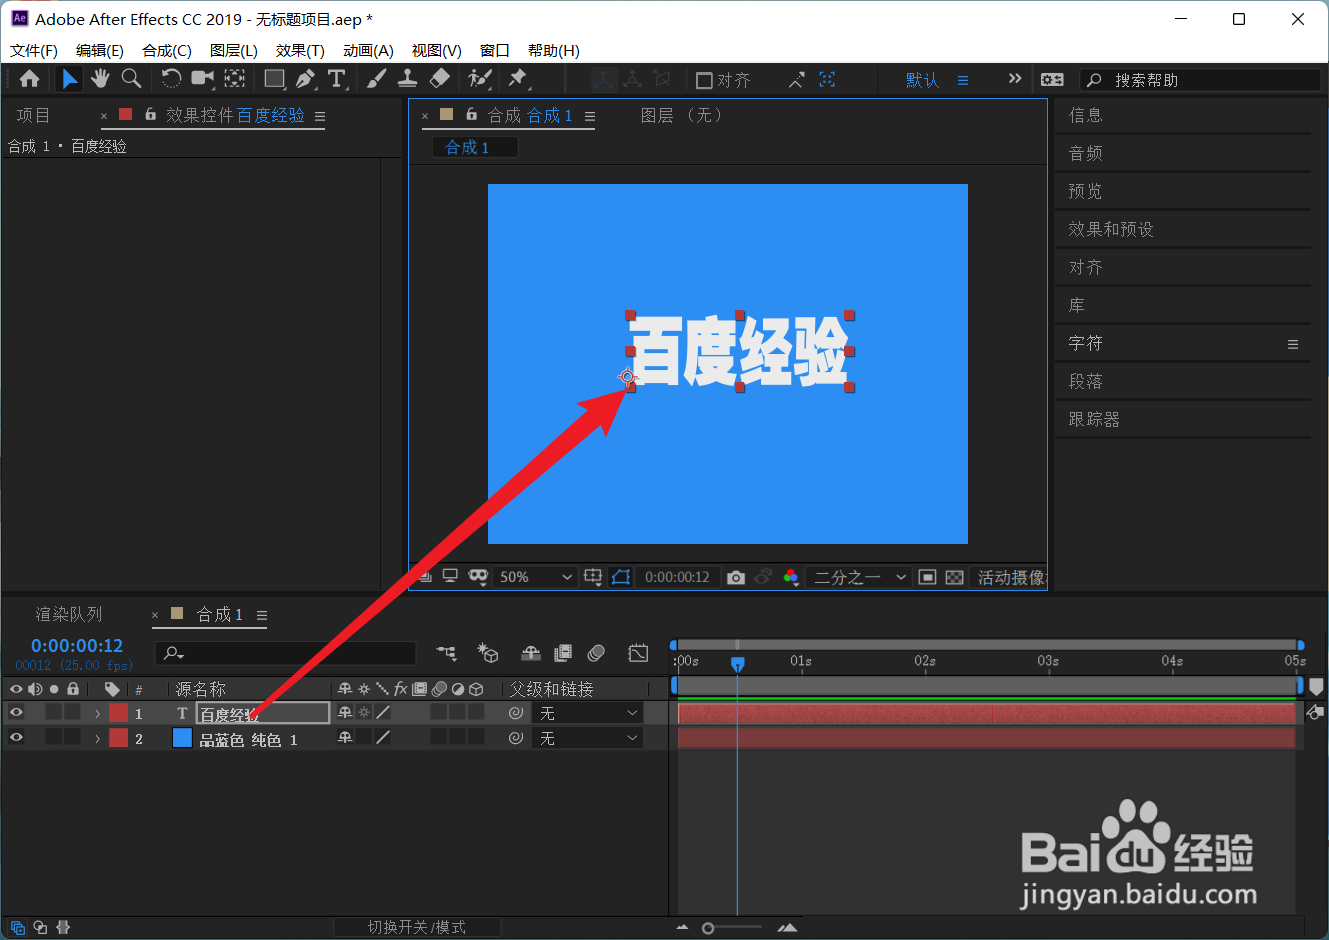Select the Type text tool
The image size is (1329, 940).
pyautogui.click(x=337, y=79)
